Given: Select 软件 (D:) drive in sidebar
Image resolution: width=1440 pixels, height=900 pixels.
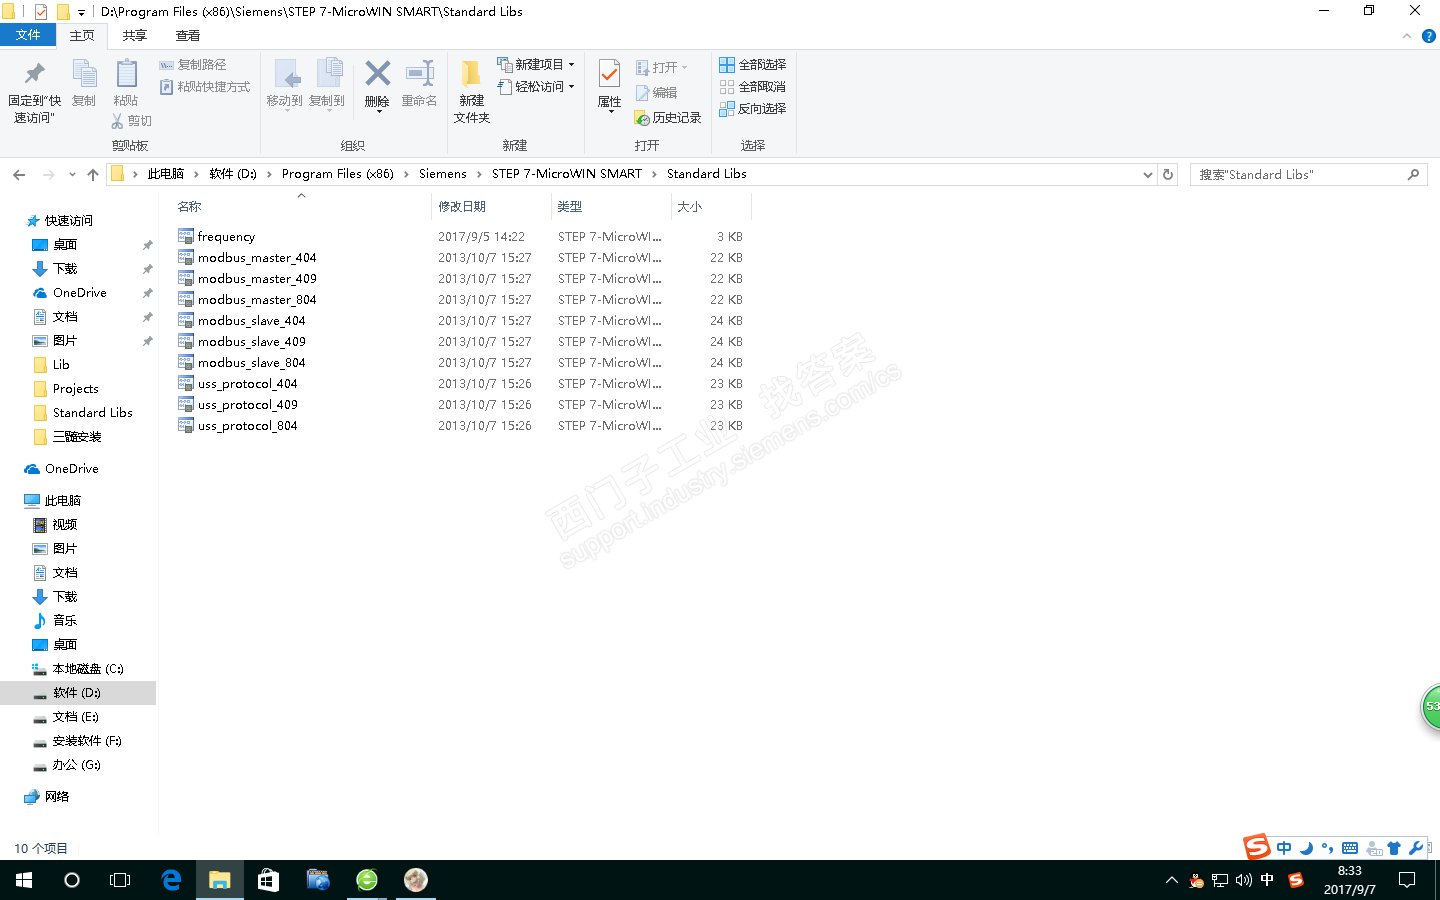Looking at the screenshot, I should point(77,693).
